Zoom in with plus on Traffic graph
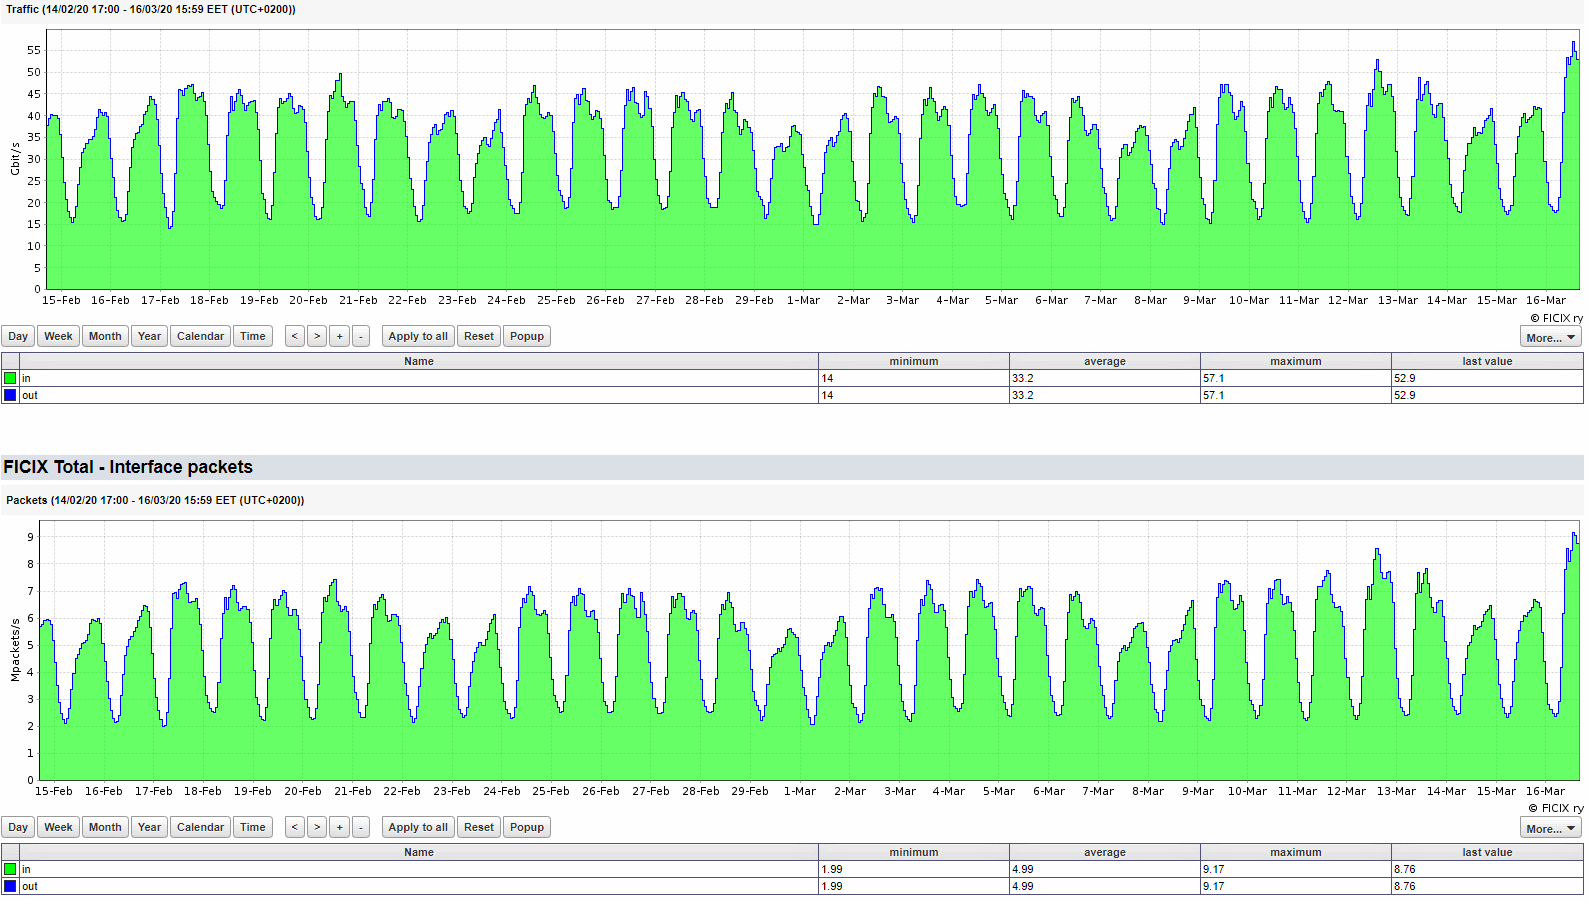1589x902 pixels. [340, 336]
